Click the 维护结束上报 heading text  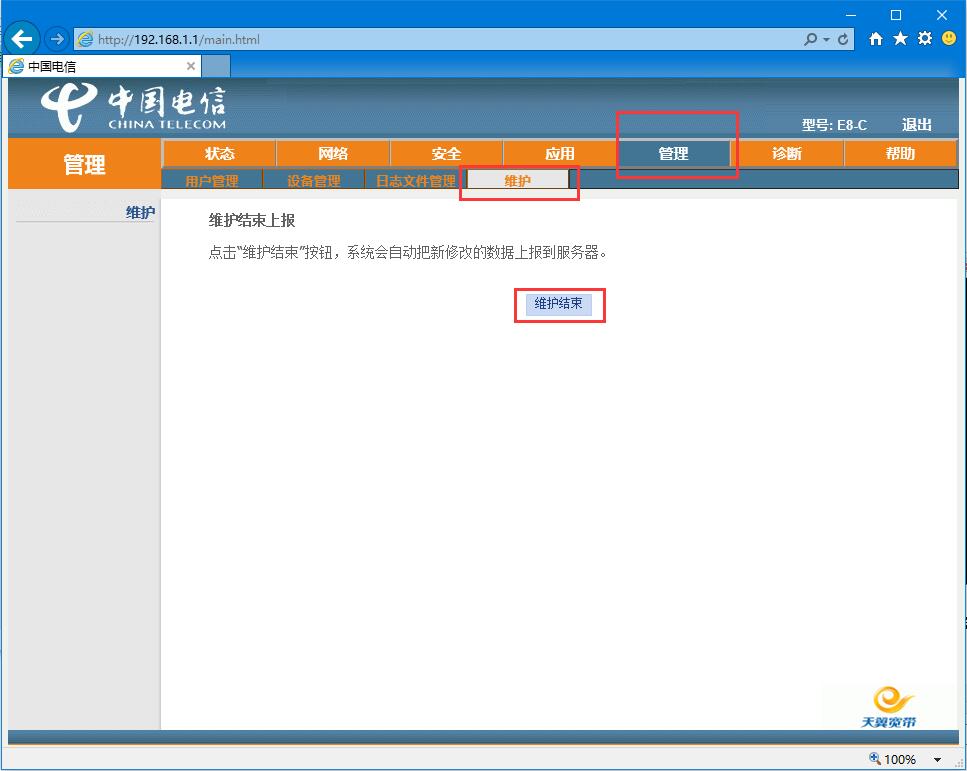(x=252, y=221)
